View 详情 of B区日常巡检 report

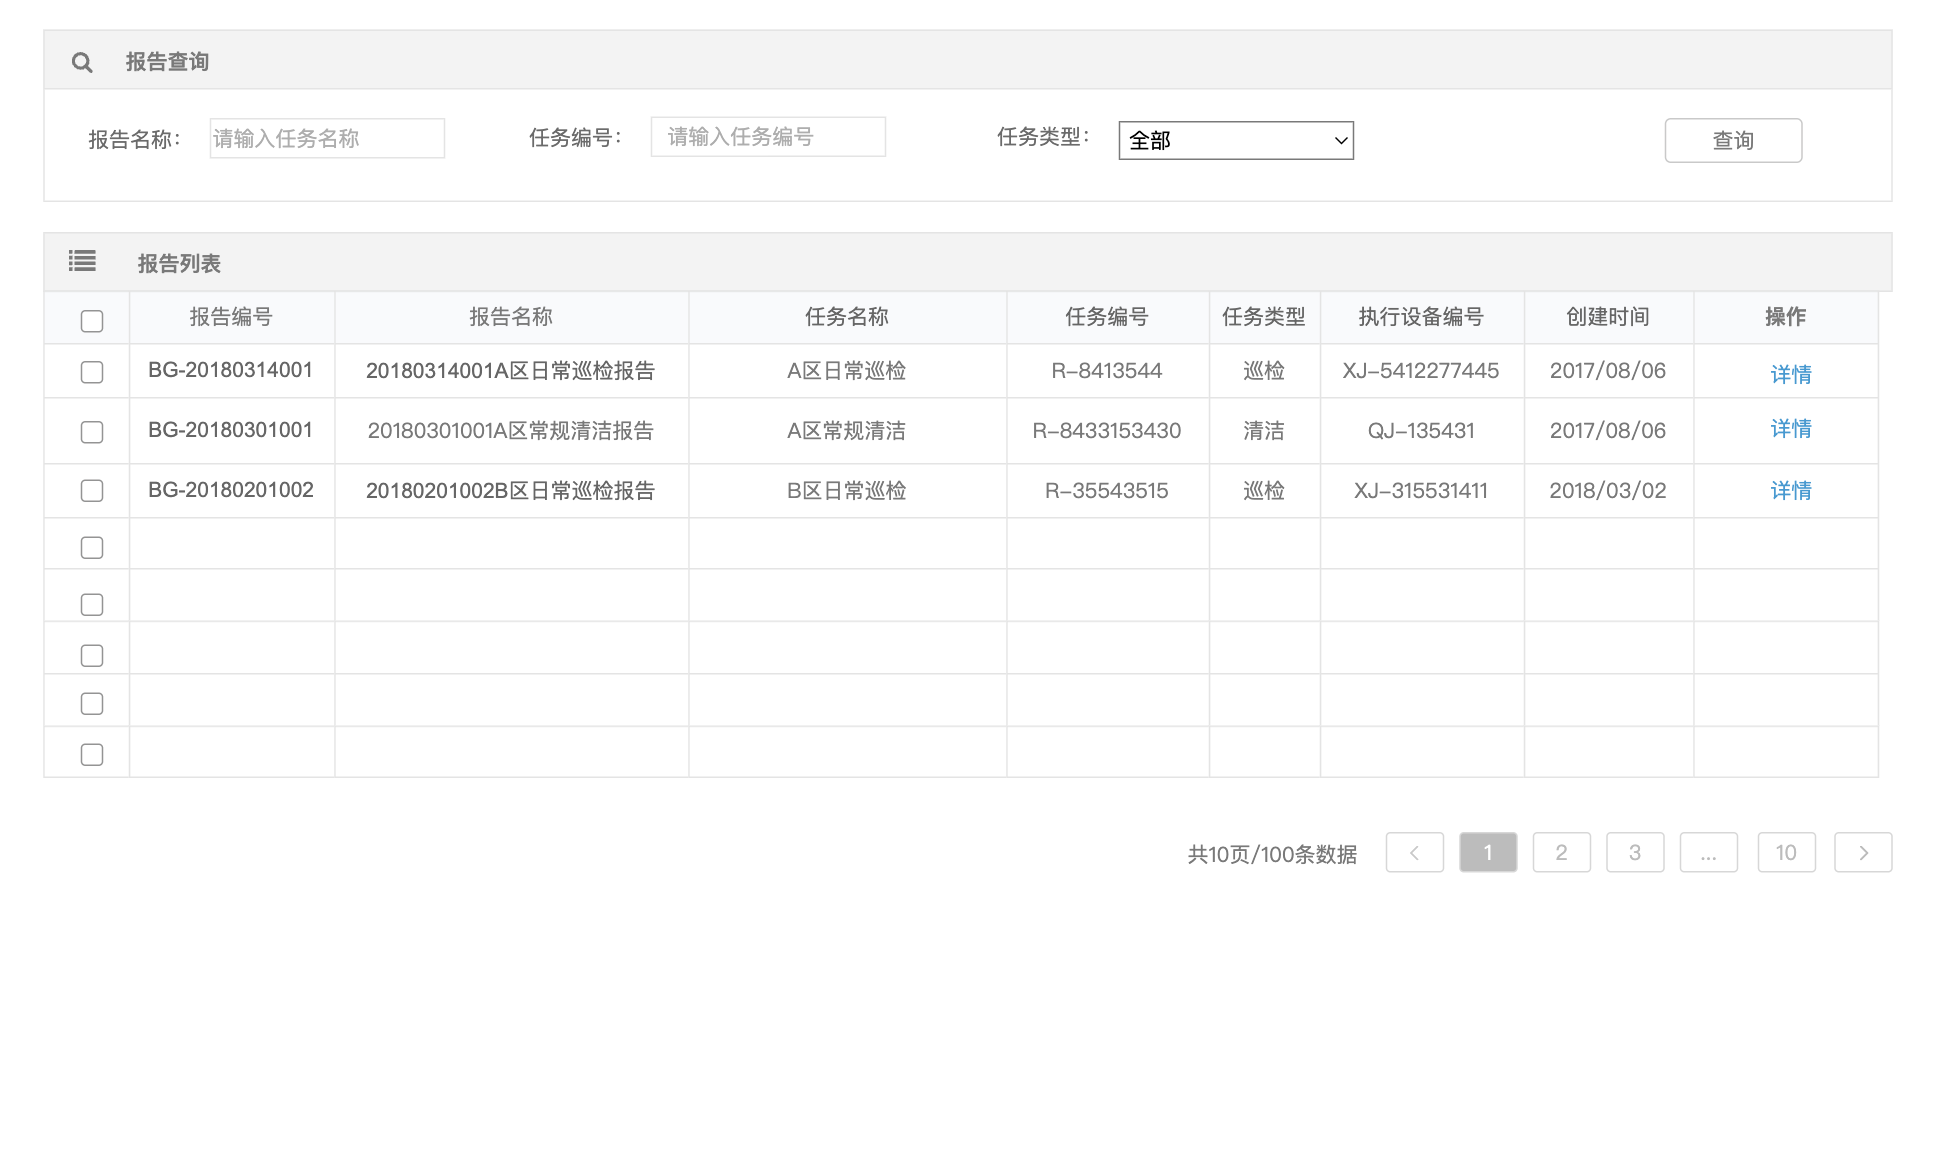tap(1790, 491)
